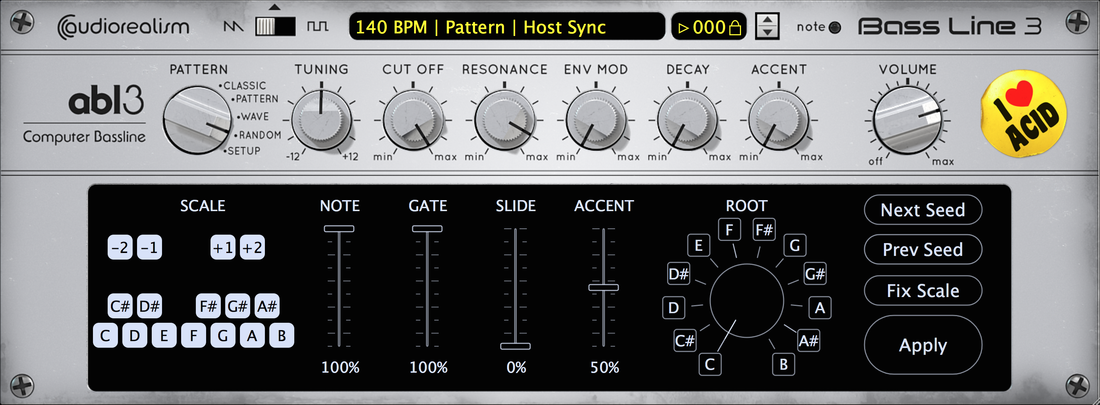Click the 140 BPM Pattern Host Sync display
The height and width of the screenshot is (405, 1100).
[x=507, y=27]
